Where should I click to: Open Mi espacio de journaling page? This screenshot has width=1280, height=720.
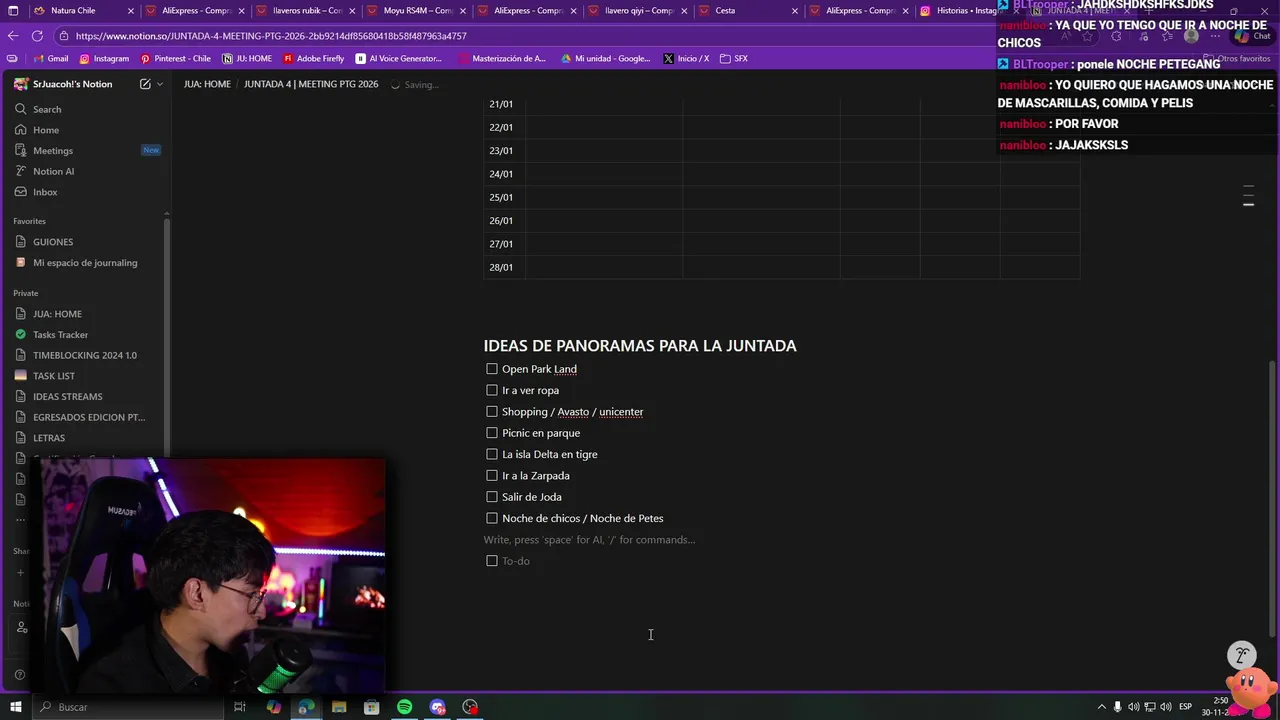point(85,263)
